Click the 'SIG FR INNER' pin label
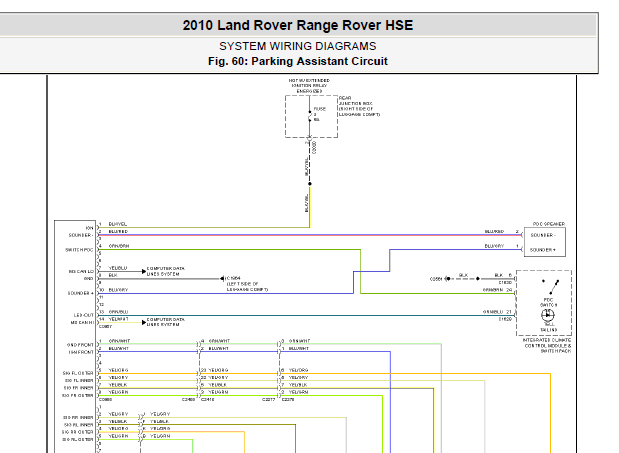Image resolution: width=619 pixels, height=453 pixels. [x=79, y=388]
